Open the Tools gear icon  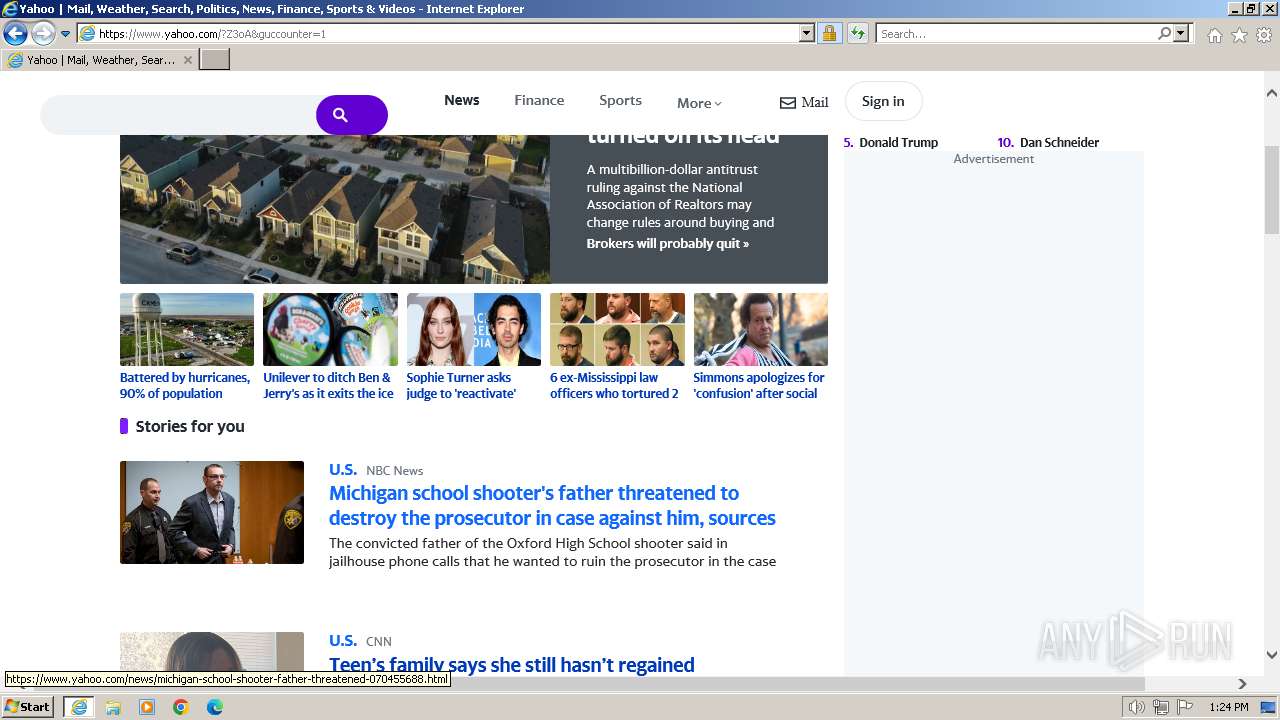coord(1264,35)
